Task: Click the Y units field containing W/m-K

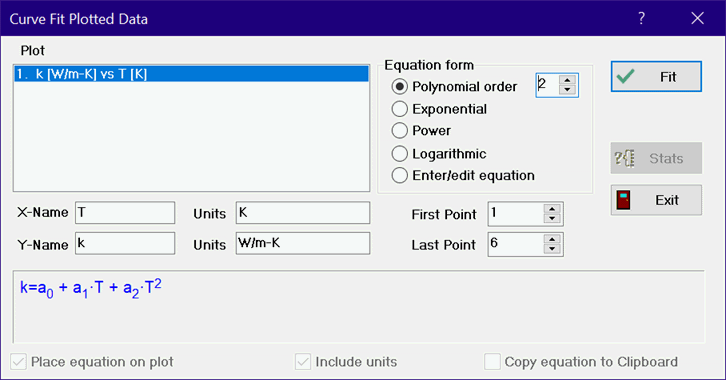Action: pos(303,243)
